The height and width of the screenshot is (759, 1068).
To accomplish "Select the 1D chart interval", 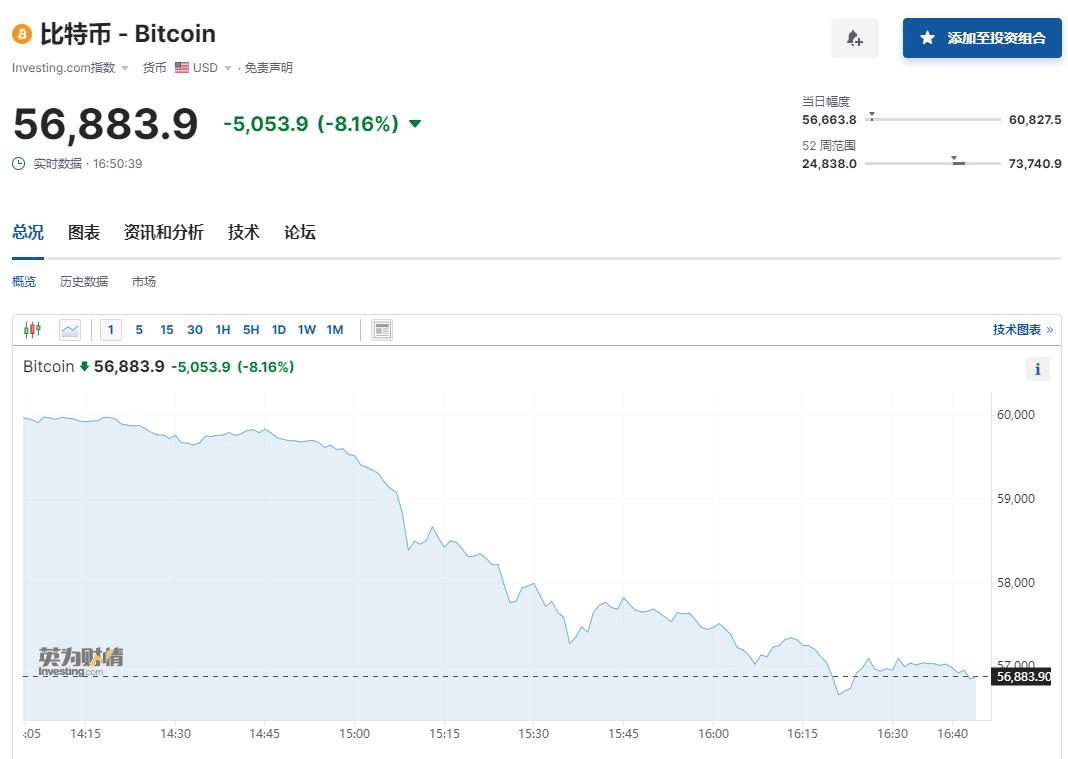I will [x=278, y=329].
